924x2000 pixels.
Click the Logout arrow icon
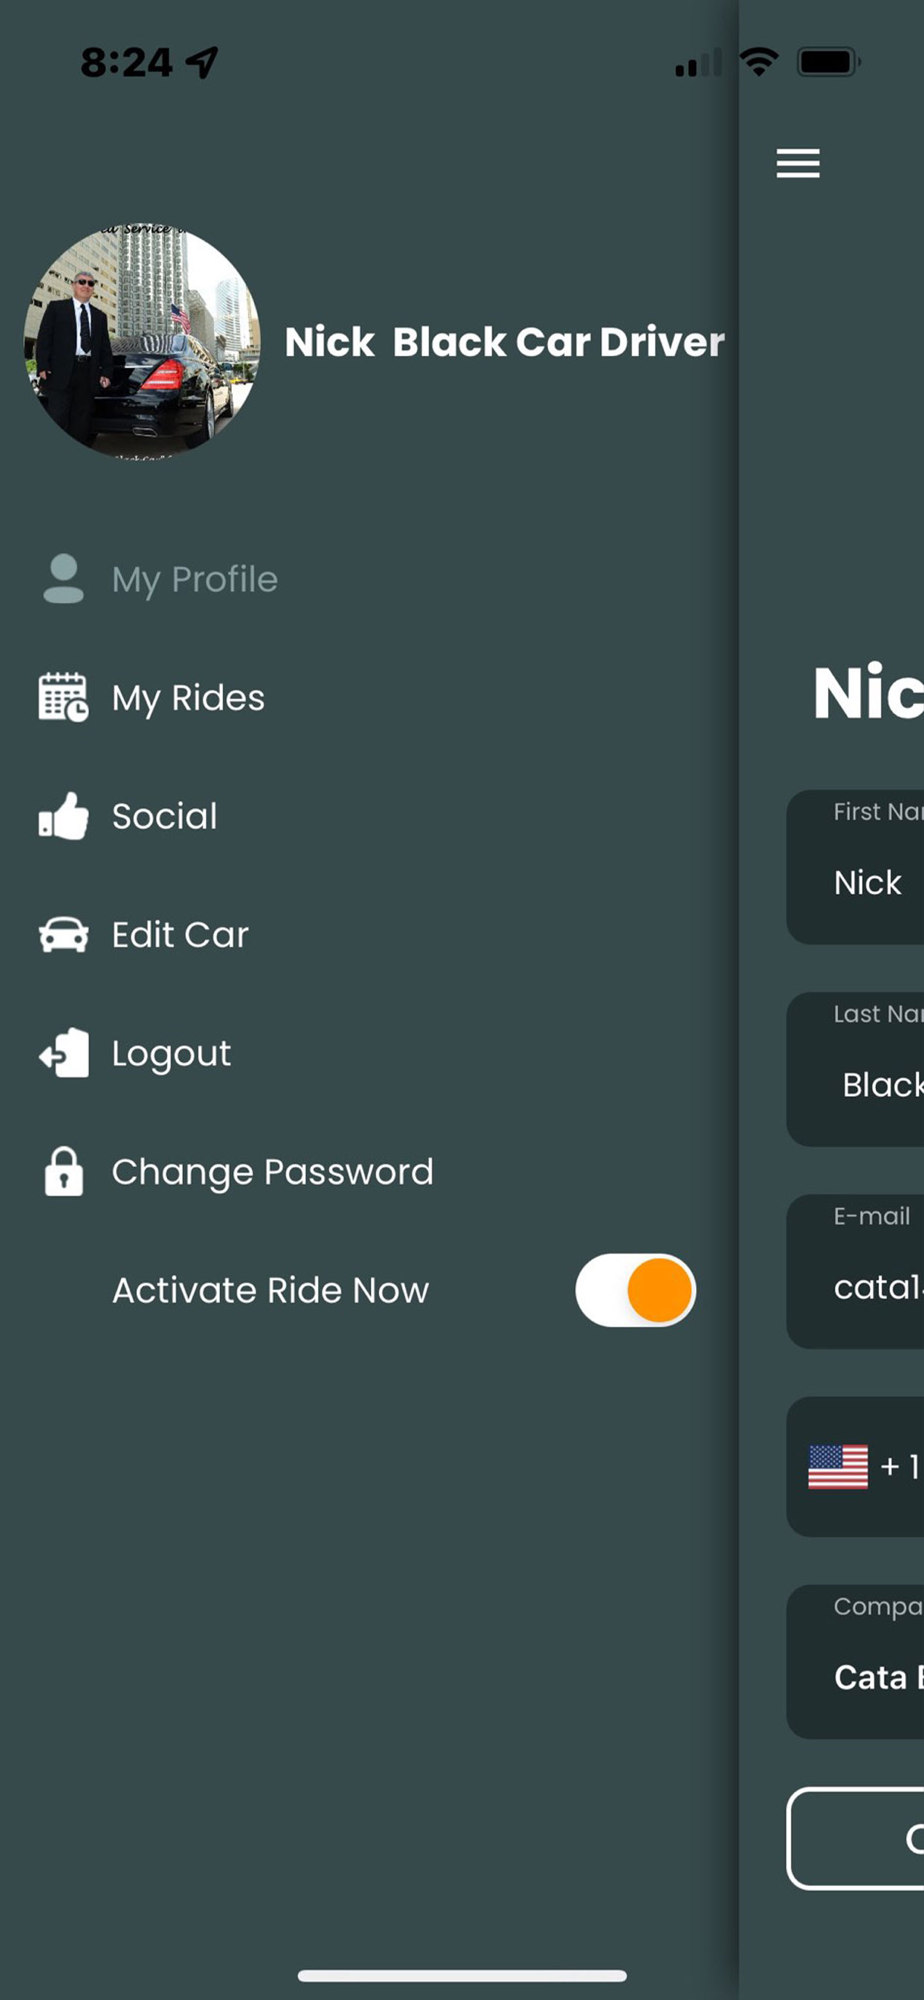63,1053
